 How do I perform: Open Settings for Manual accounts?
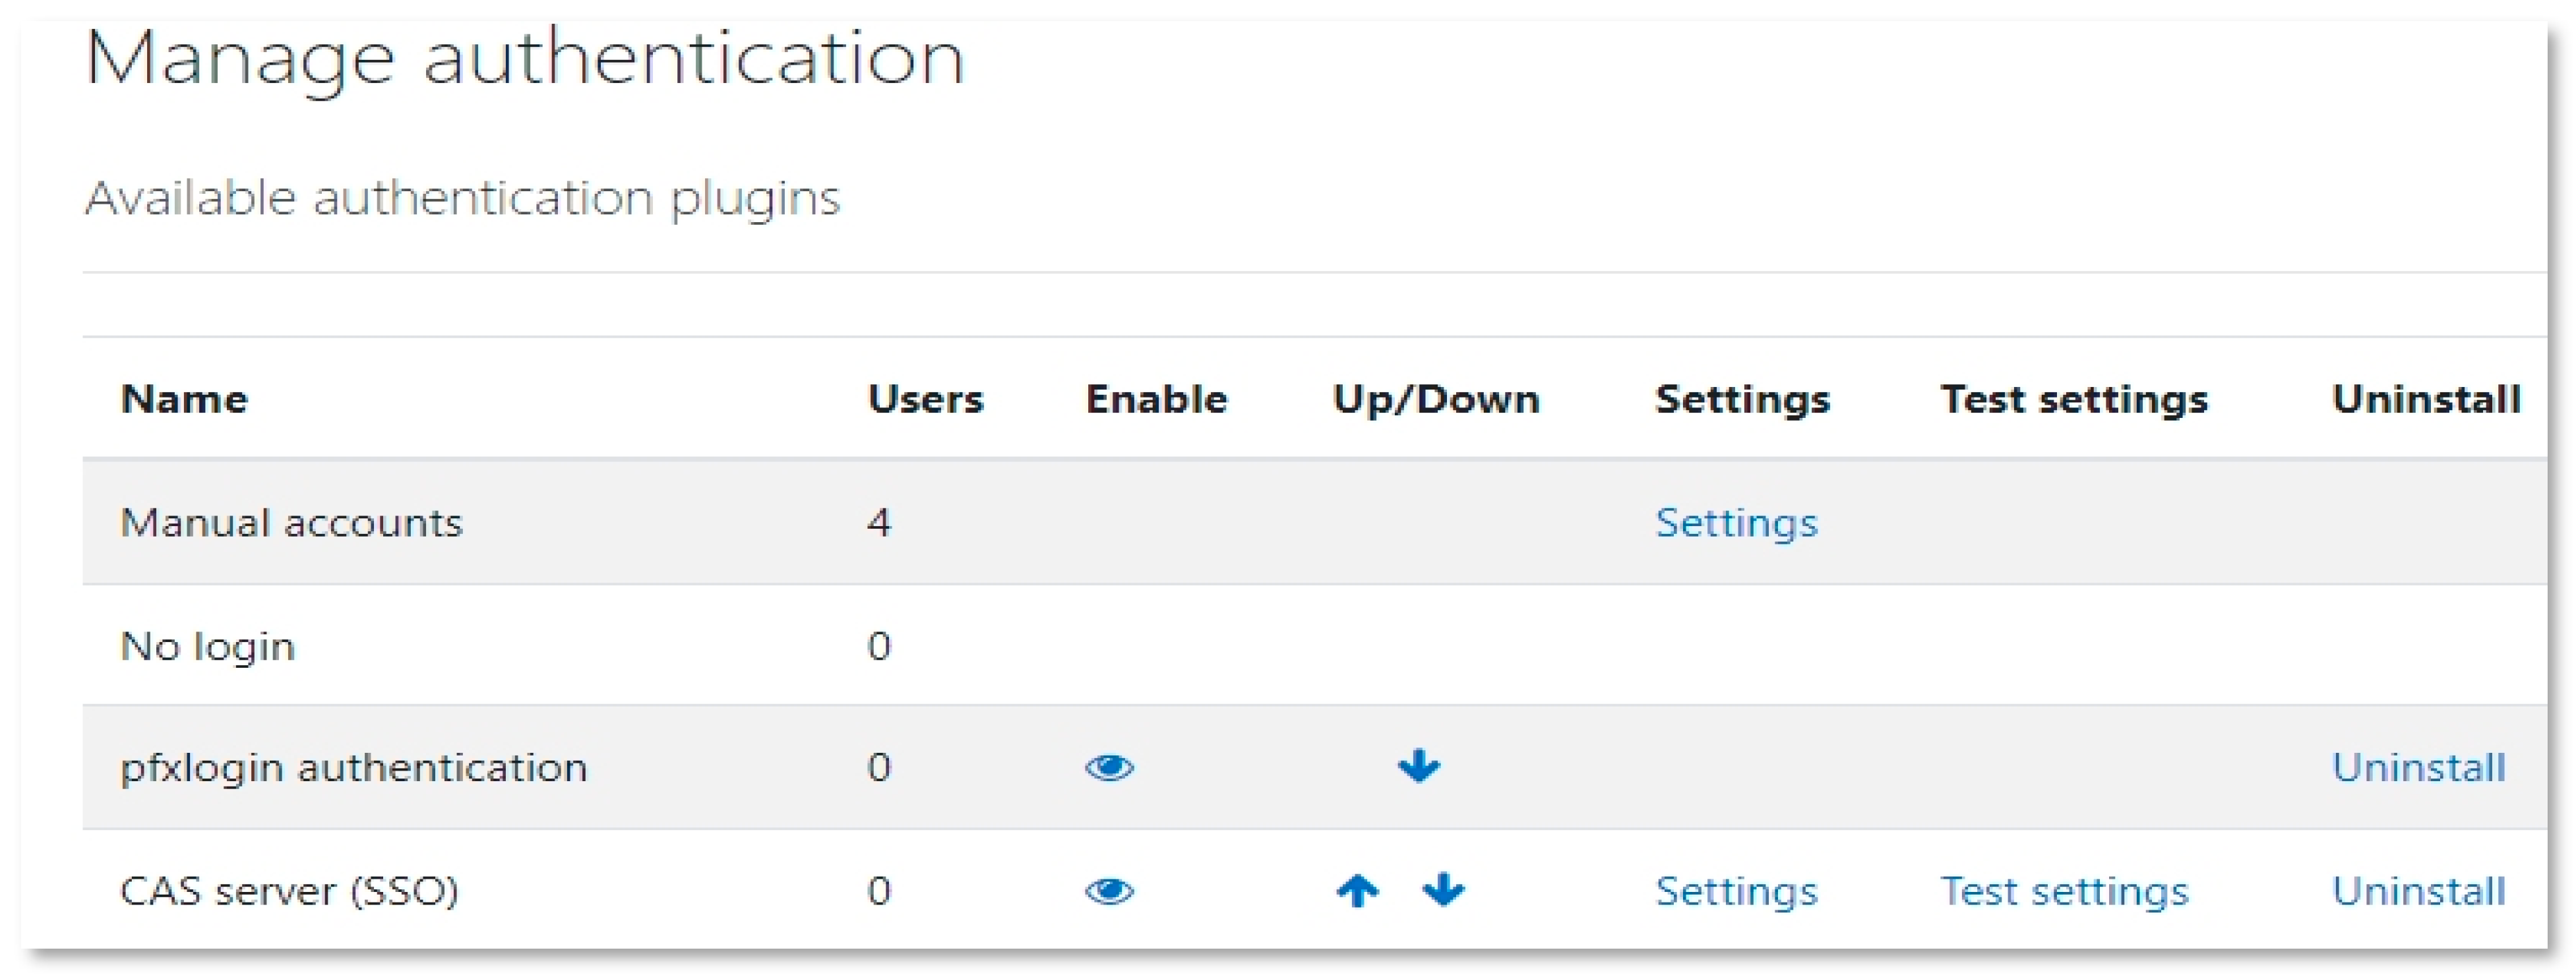1736,523
